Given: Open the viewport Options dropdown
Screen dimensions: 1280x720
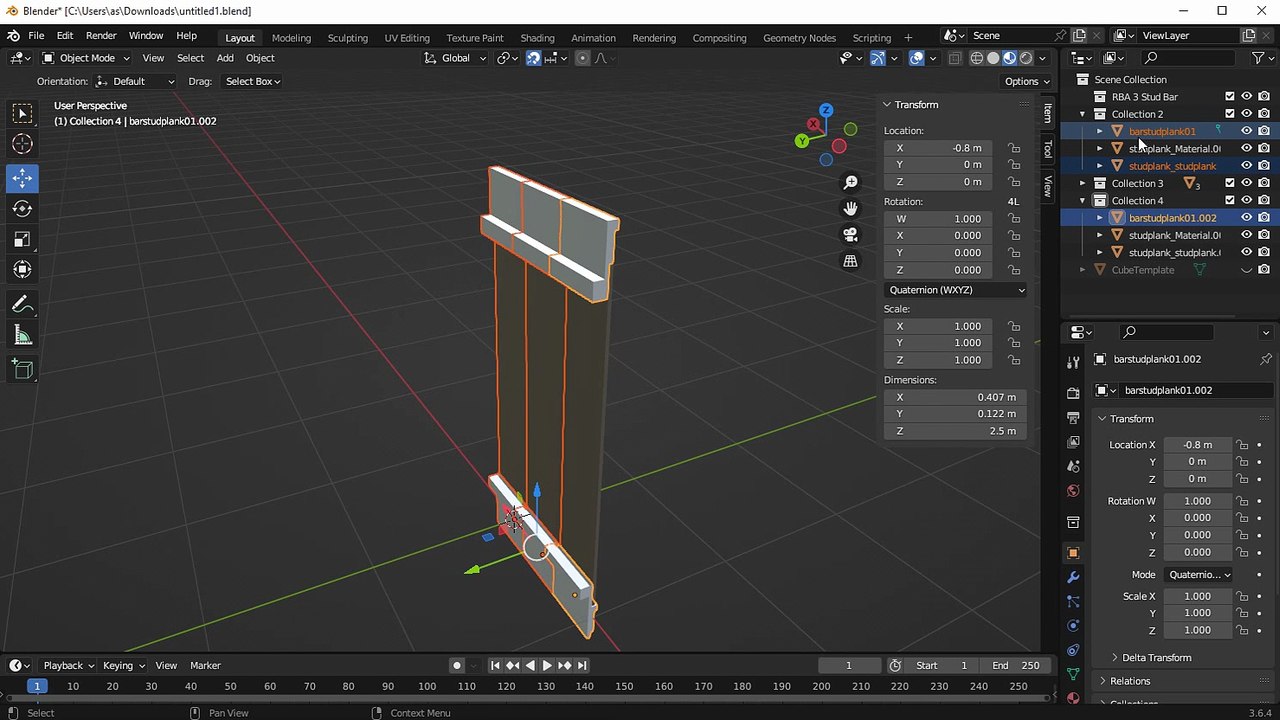Looking at the screenshot, I should coord(1027,81).
